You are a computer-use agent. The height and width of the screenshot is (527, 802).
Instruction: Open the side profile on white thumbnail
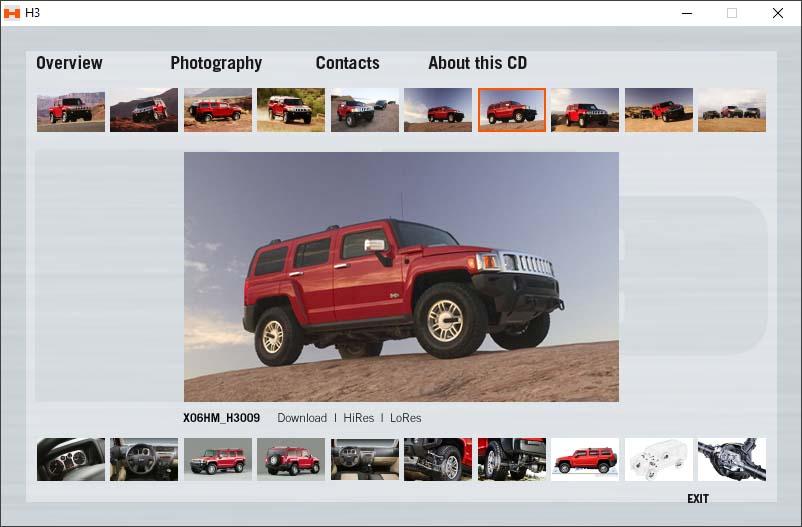tap(585, 459)
